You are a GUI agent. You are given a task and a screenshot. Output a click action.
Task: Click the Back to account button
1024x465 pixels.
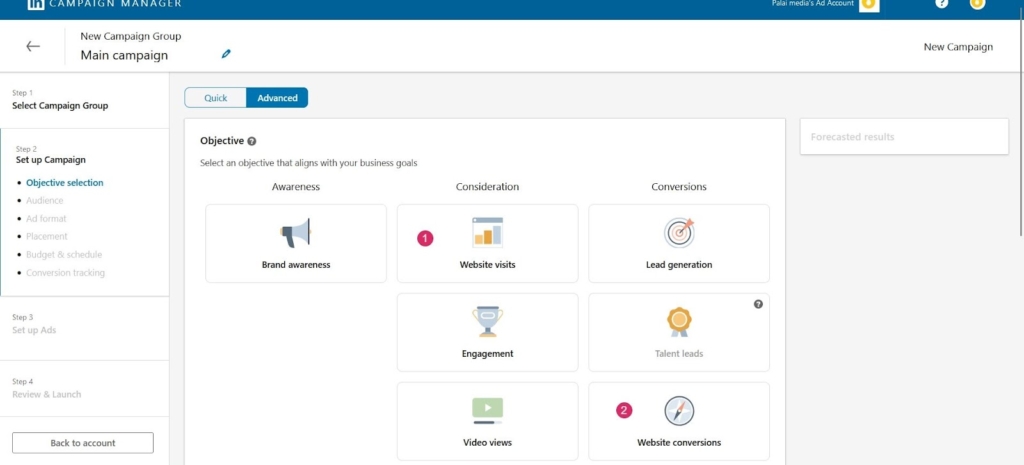tap(83, 443)
